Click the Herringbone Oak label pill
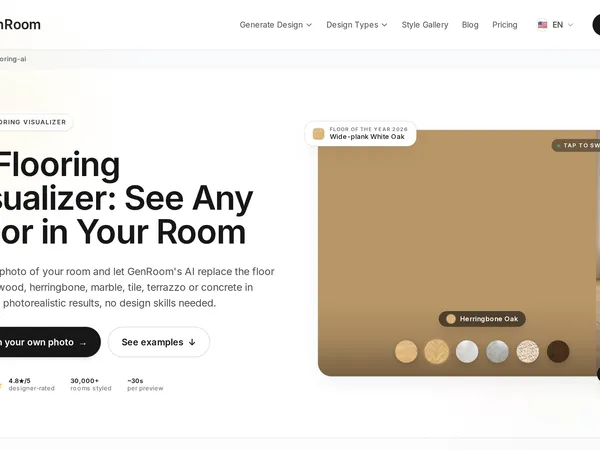 pyautogui.click(x=482, y=319)
